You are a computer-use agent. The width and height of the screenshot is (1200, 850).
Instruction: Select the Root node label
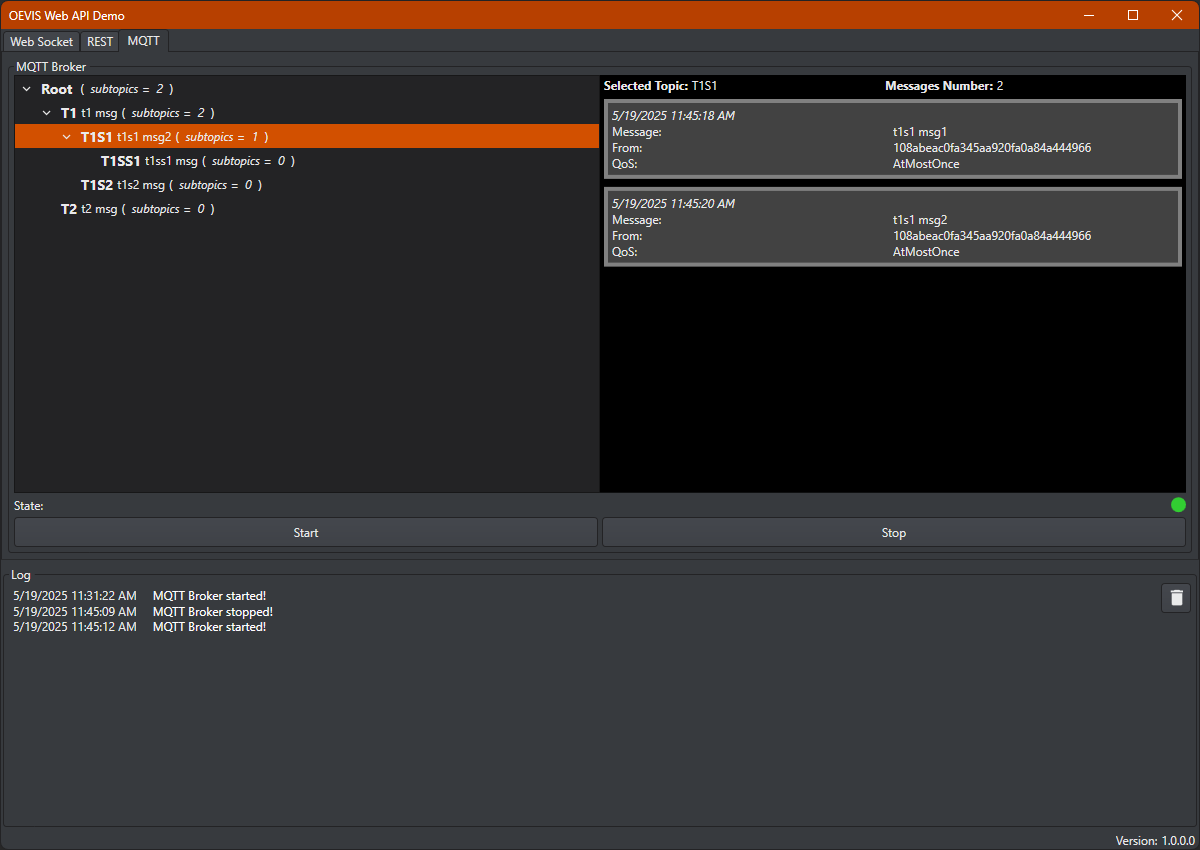tap(57, 89)
